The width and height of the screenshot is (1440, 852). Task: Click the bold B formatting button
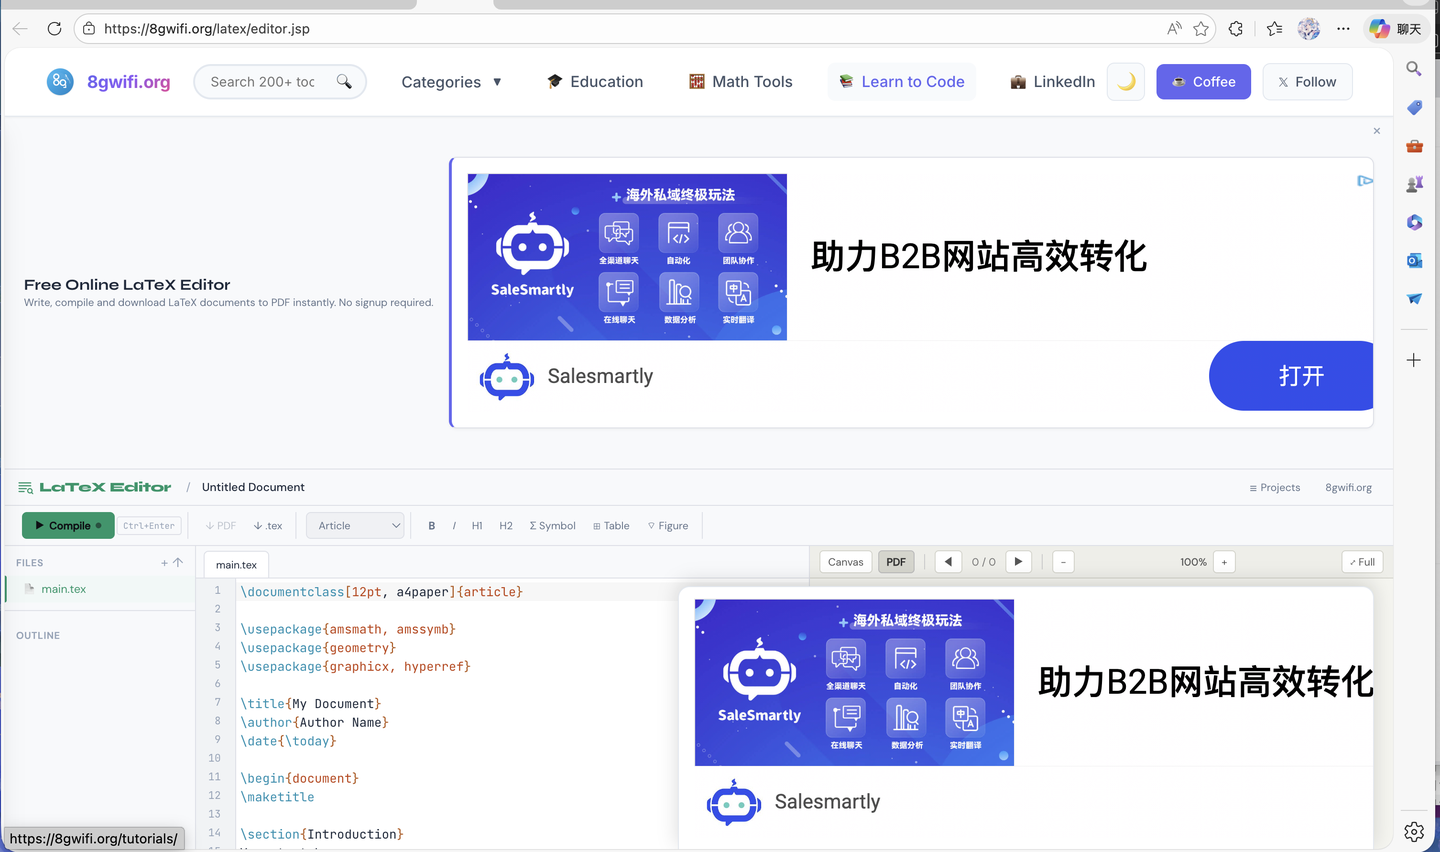[x=432, y=526]
